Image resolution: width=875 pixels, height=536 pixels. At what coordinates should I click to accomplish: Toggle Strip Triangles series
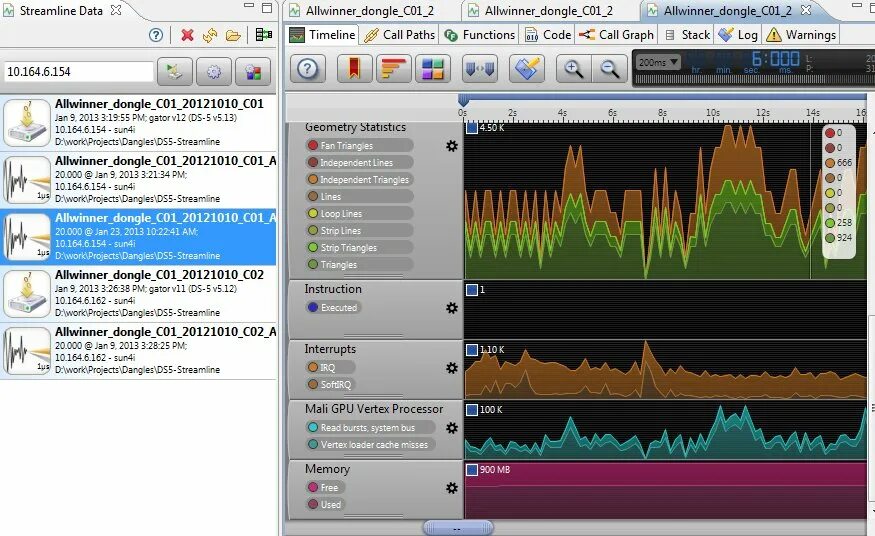[x=359, y=248]
